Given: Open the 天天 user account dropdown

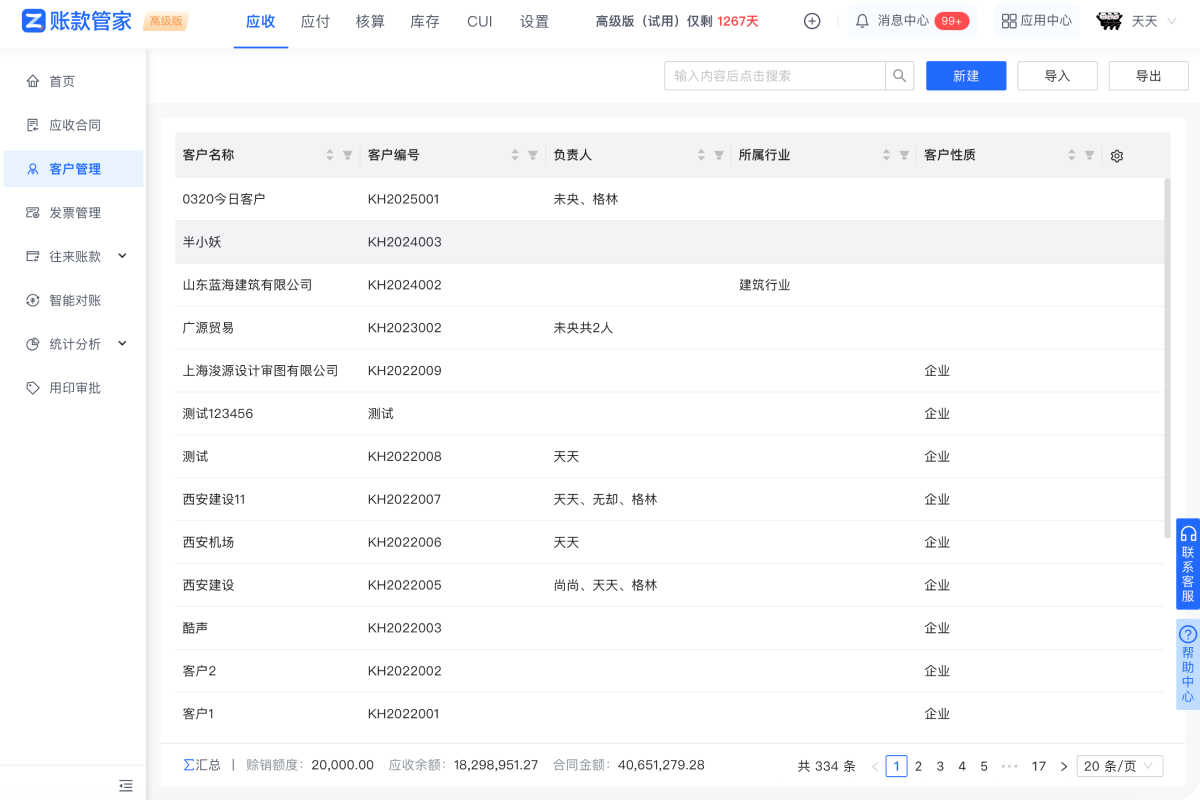Looking at the screenshot, I should (1136, 21).
